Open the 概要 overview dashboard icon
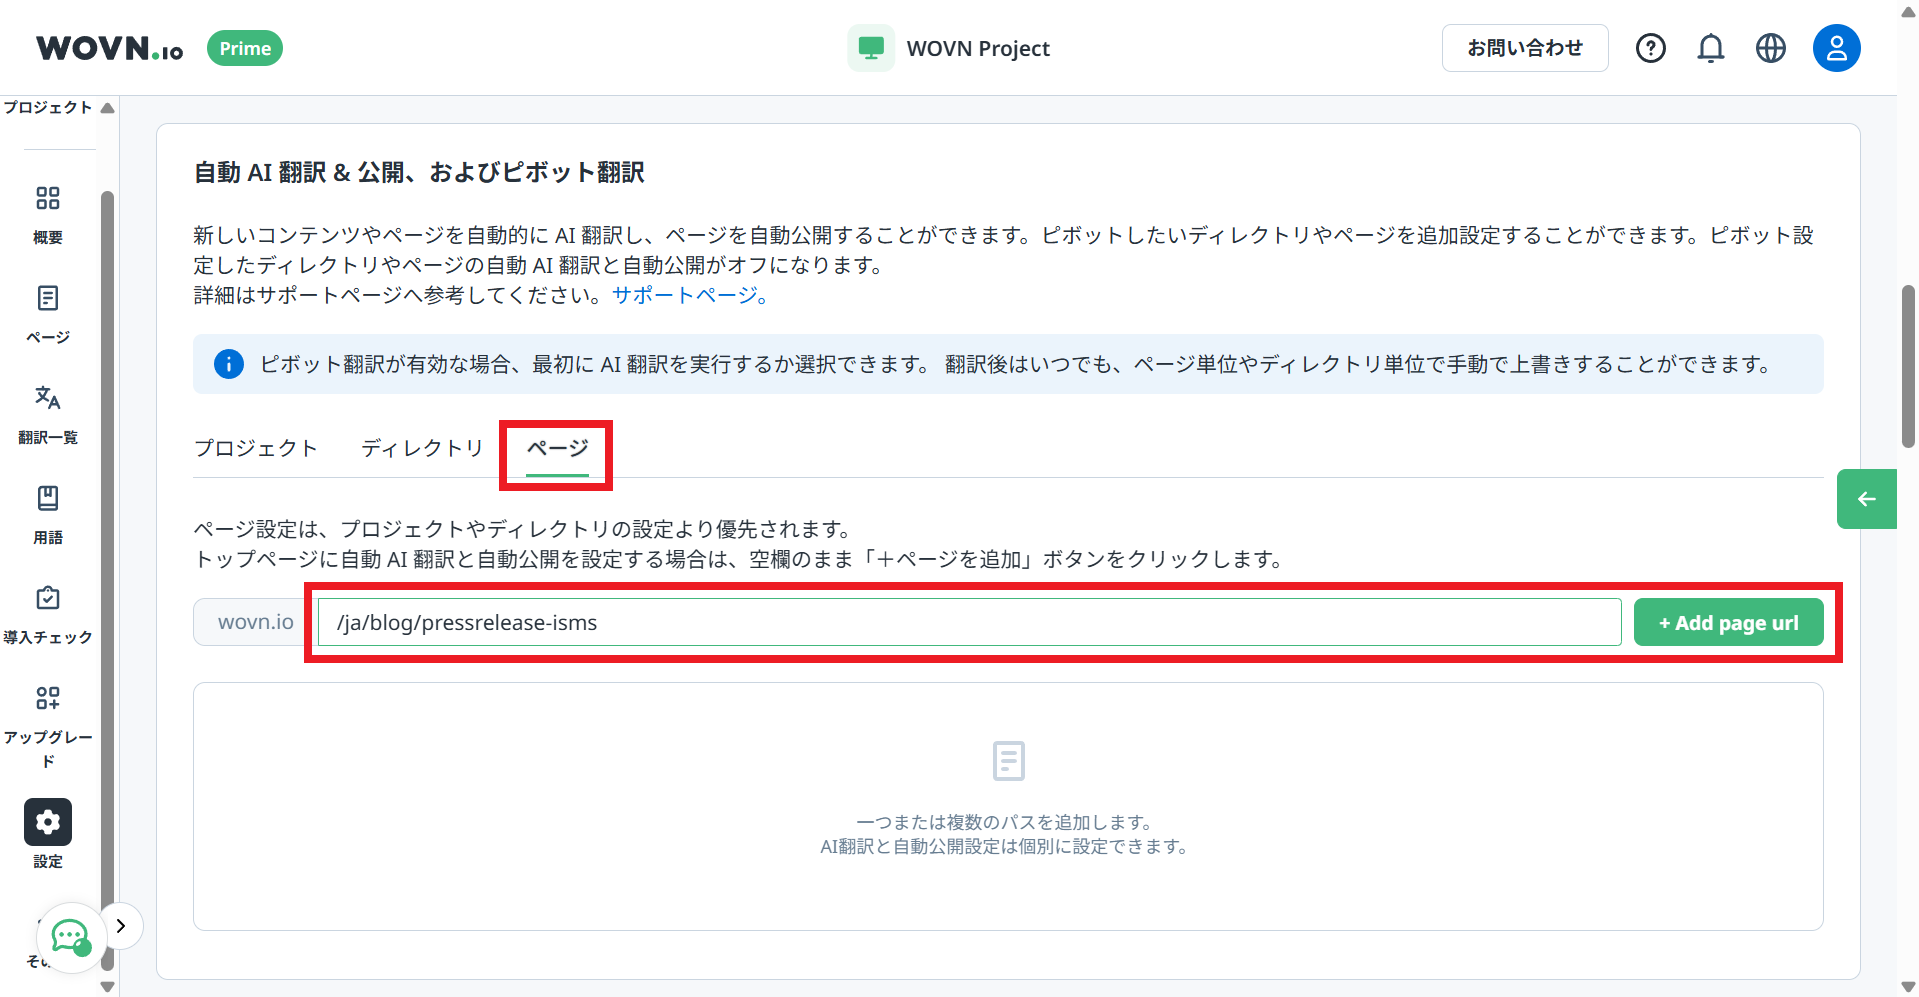The width and height of the screenshot is (1919, 997). [47, 199]
